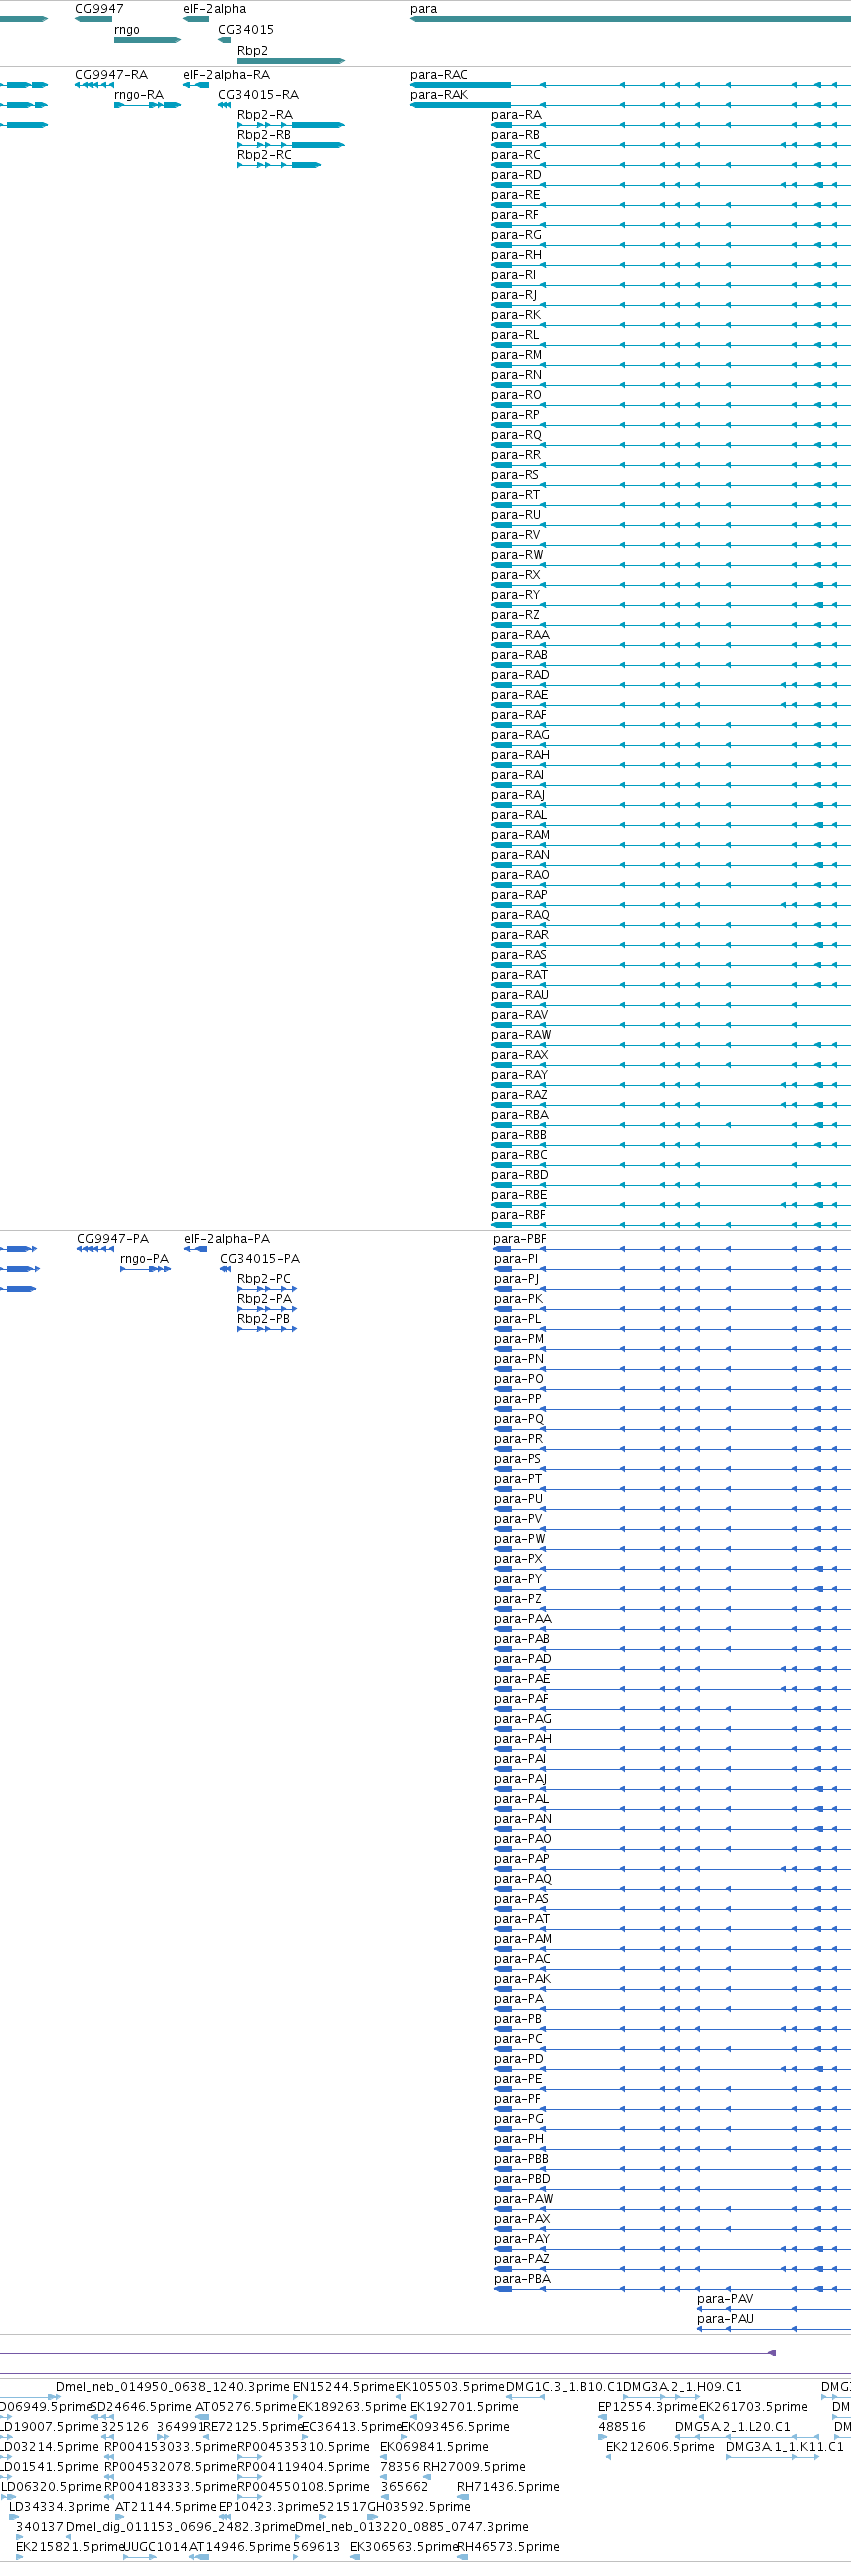Screen dimensions: 851x2562
Task: Click the Rbp2 gene arrow glyph
Action: pos(290,61)
